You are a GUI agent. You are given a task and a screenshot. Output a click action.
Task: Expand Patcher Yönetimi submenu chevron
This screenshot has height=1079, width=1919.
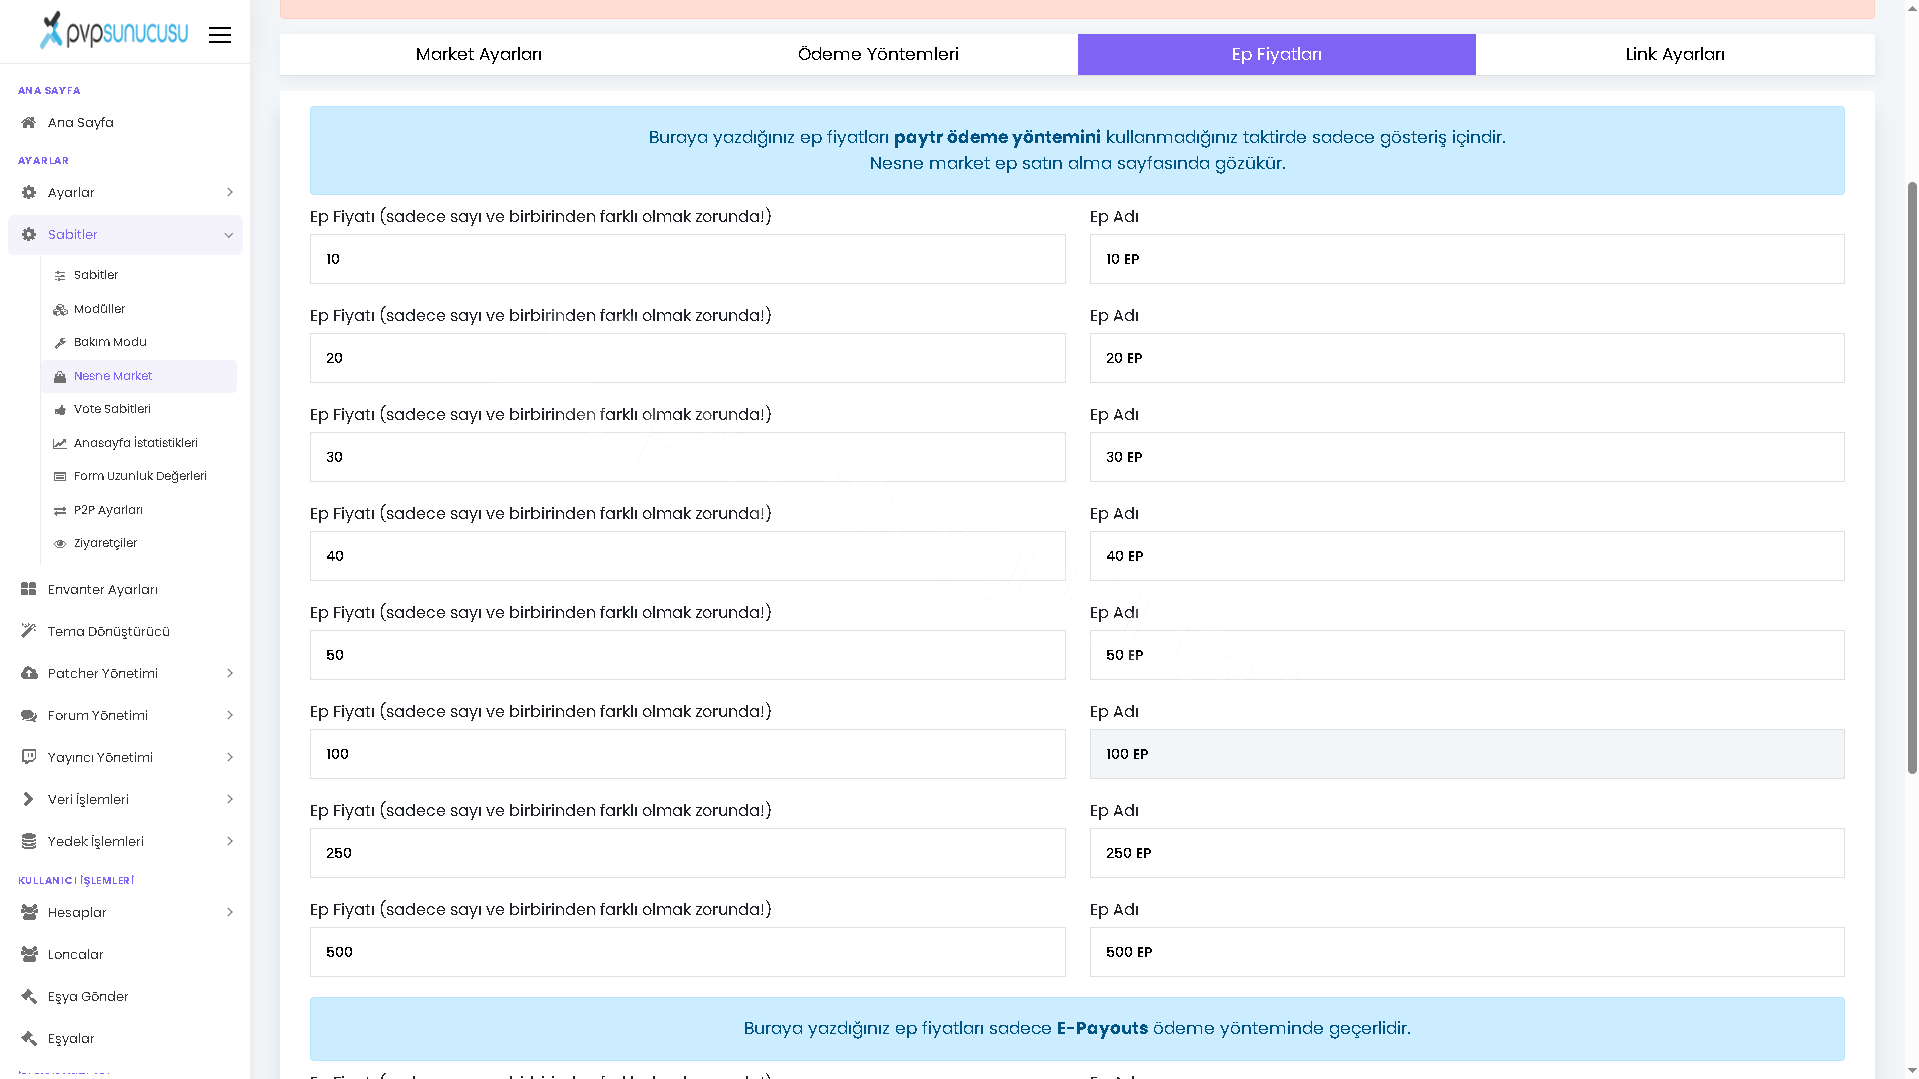pos(229,674)
